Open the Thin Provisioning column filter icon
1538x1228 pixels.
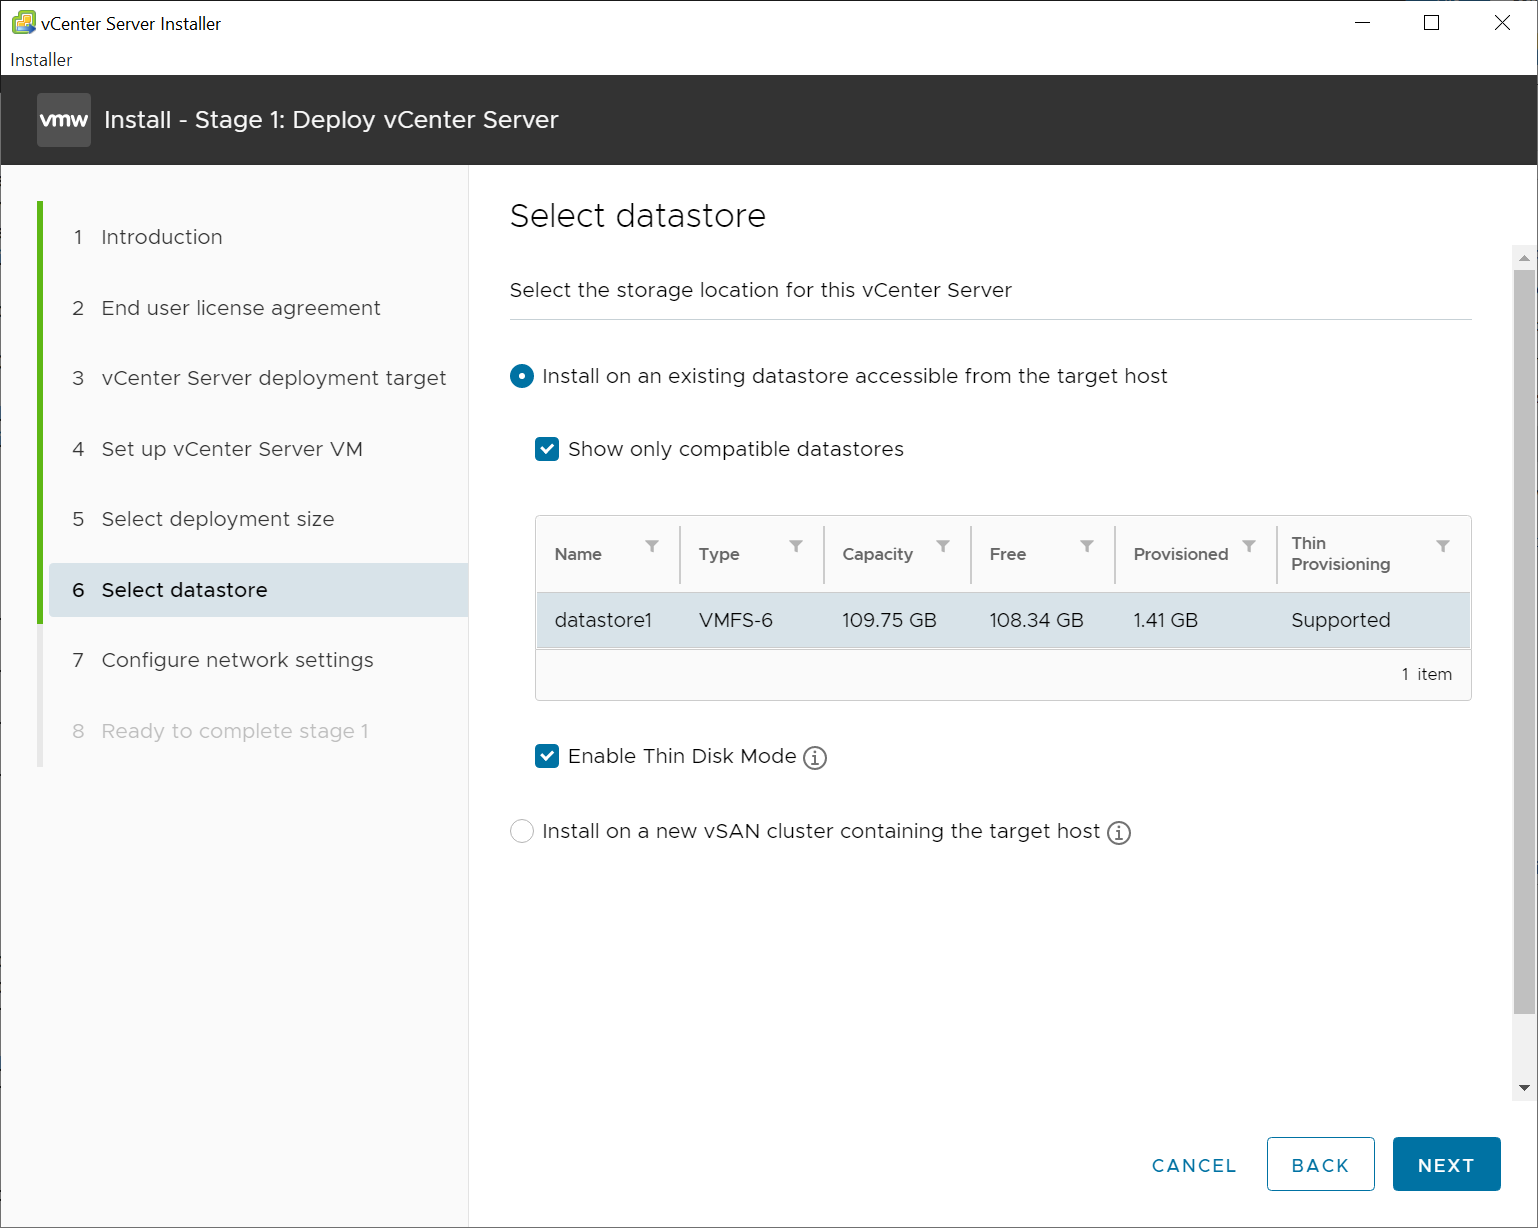1443,546
